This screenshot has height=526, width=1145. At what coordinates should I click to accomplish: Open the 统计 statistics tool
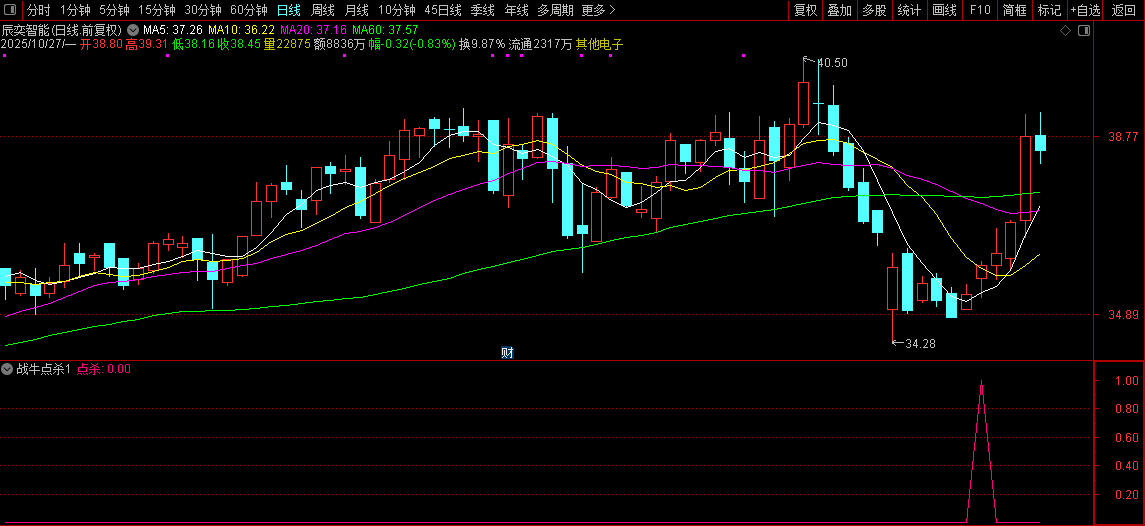(x=909, y=10)
